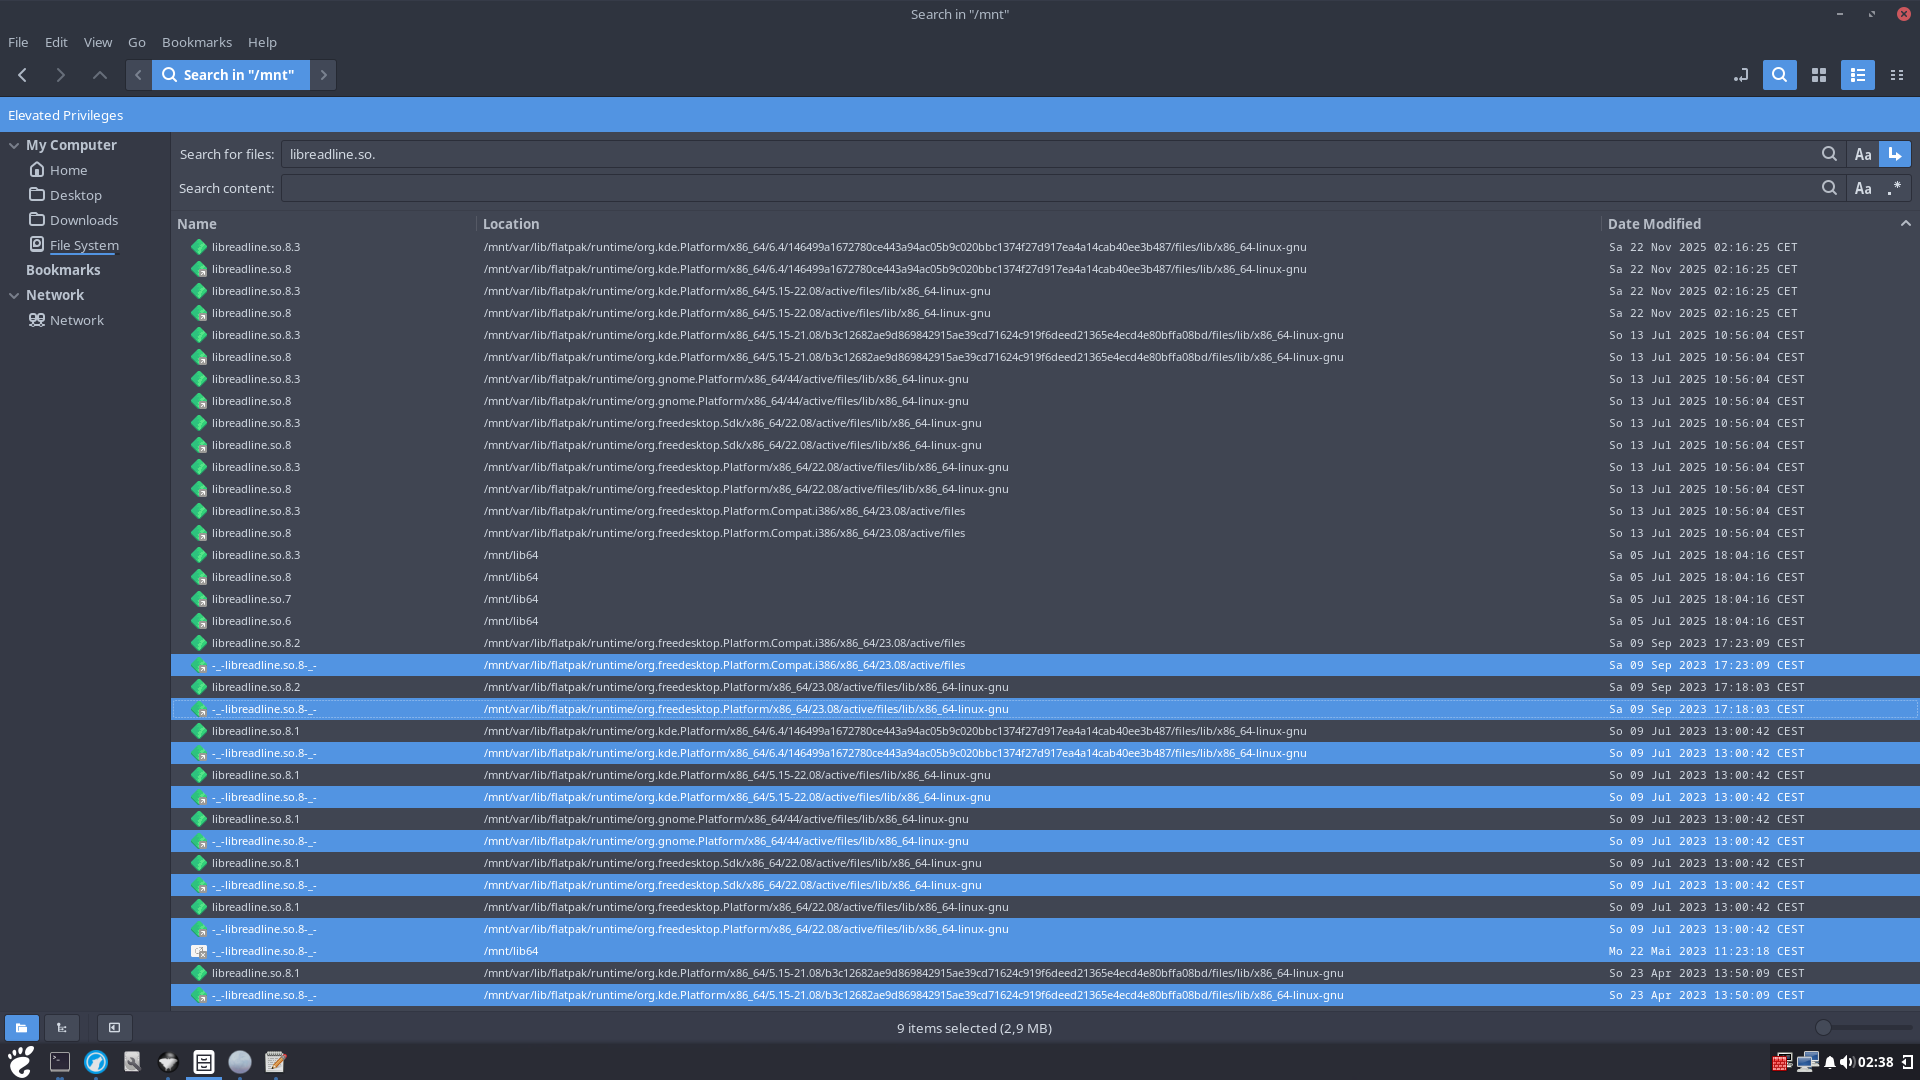Go up to parent folder
The width and height of the screenshot is (1920, 1080).
(x=99, y=75)
